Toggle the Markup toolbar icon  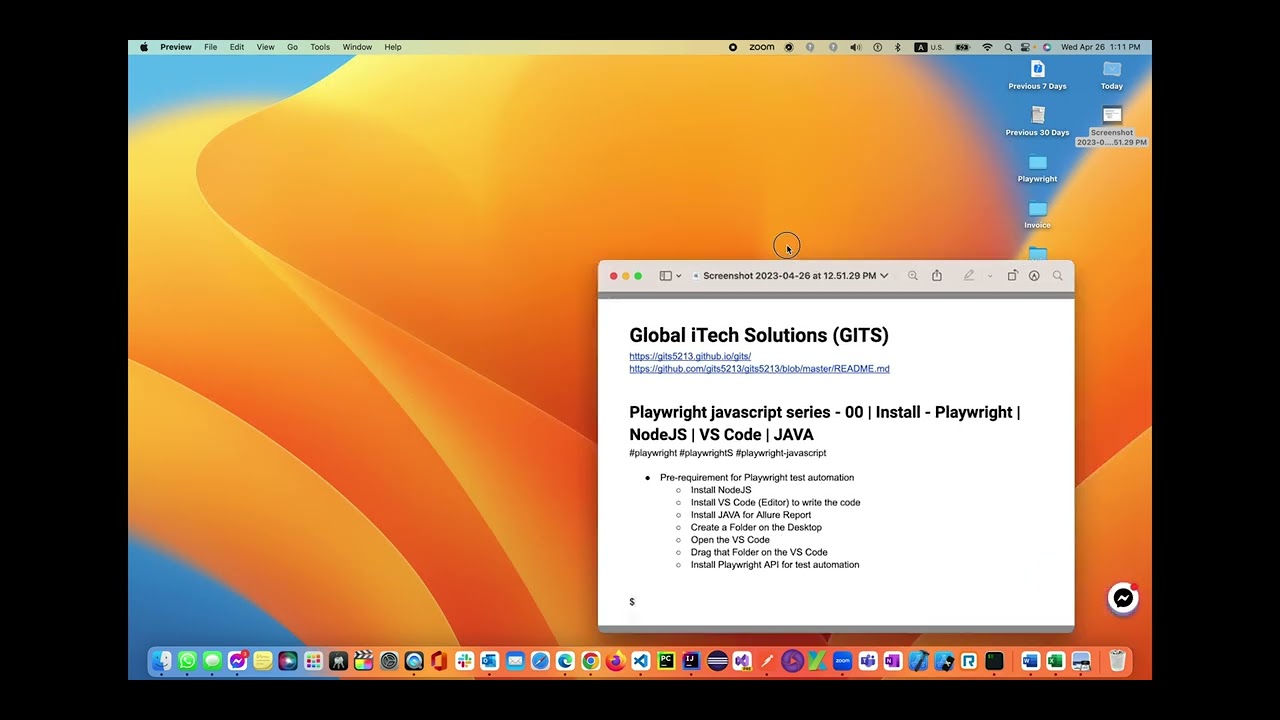coord(1034,276)
